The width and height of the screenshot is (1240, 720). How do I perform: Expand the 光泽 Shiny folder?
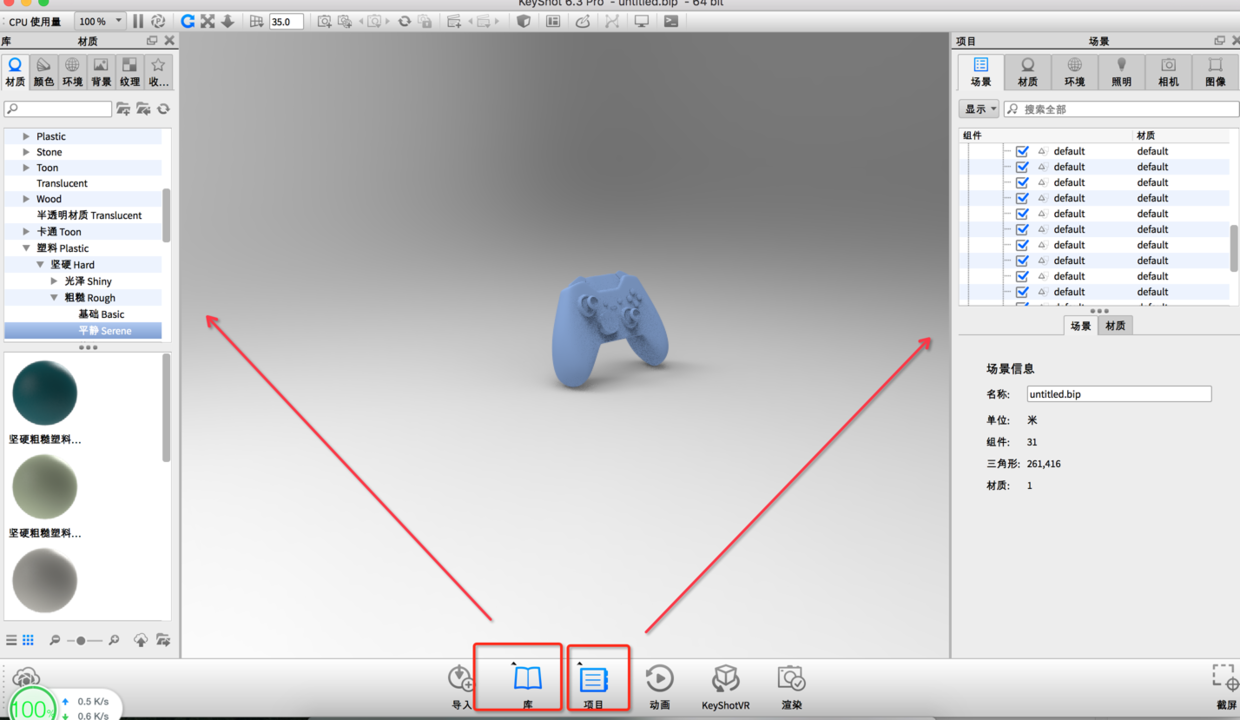54,281
